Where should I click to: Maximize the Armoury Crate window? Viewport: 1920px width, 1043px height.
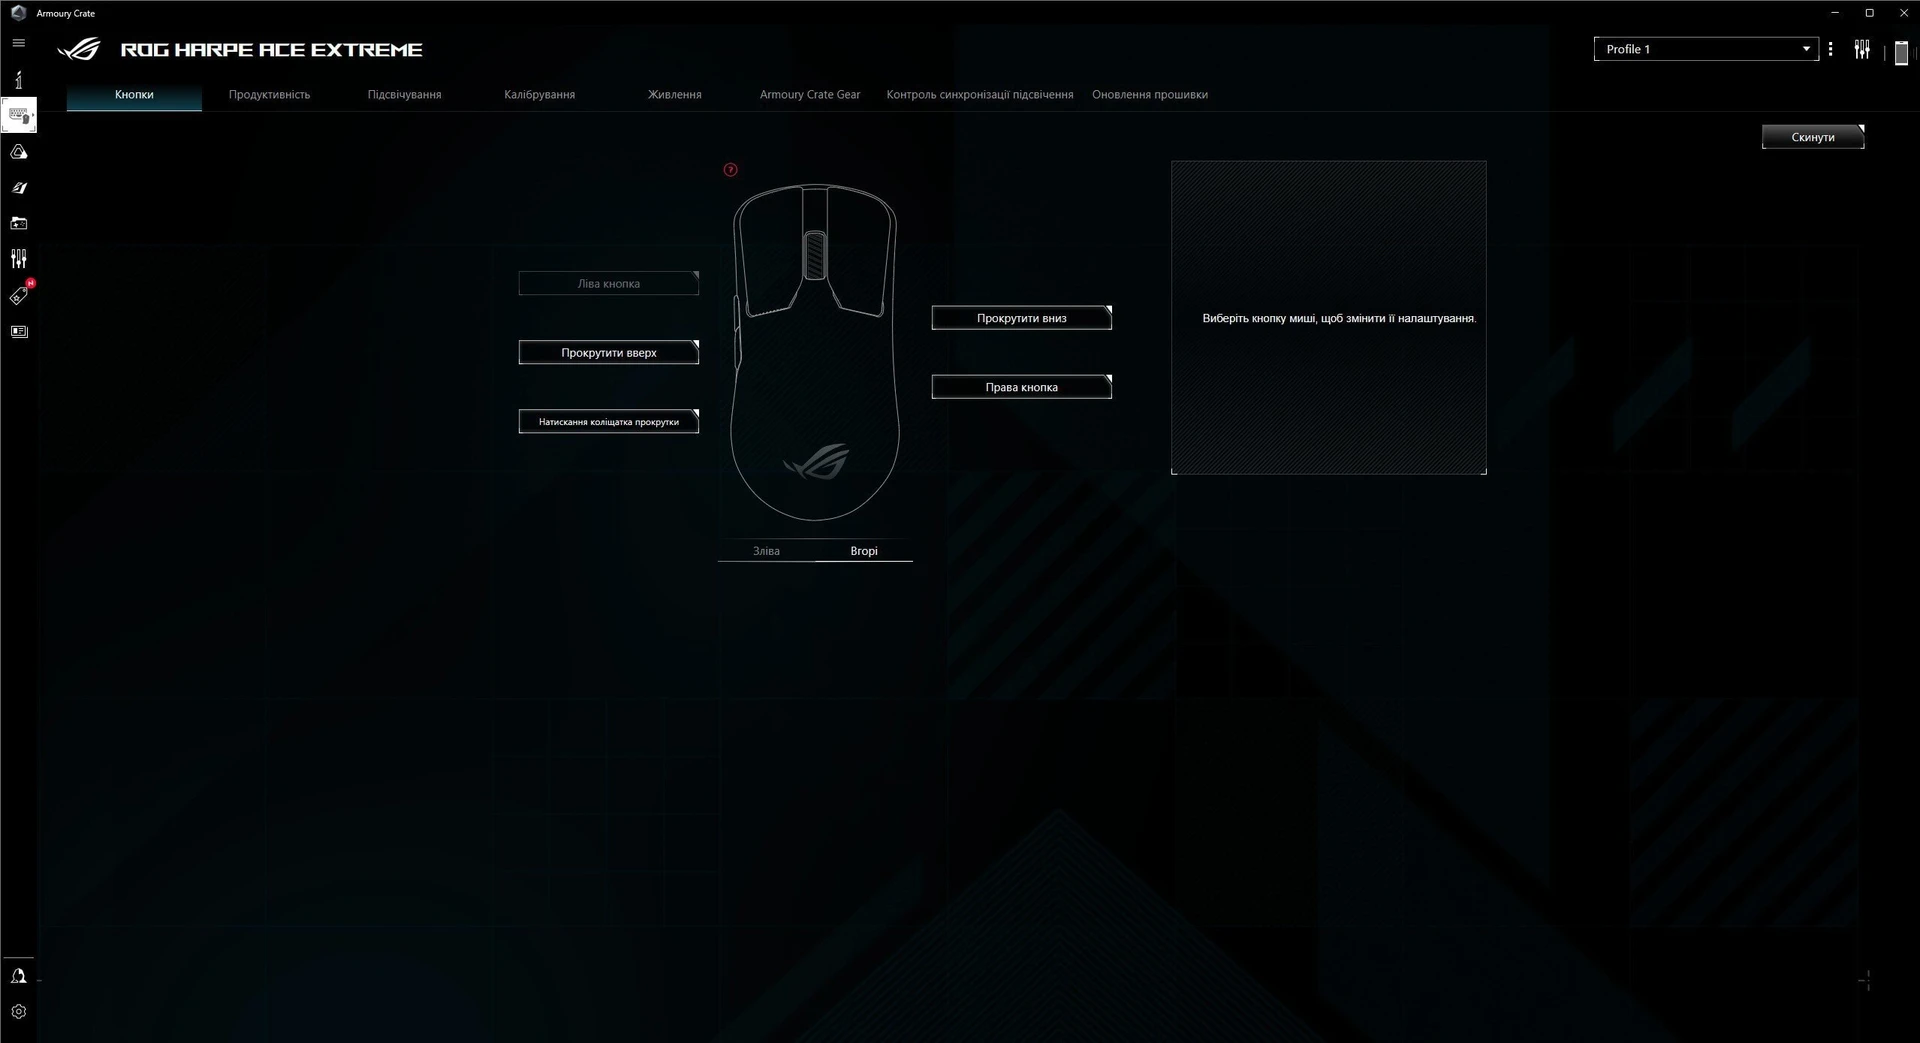click(x=1869, y=13)
